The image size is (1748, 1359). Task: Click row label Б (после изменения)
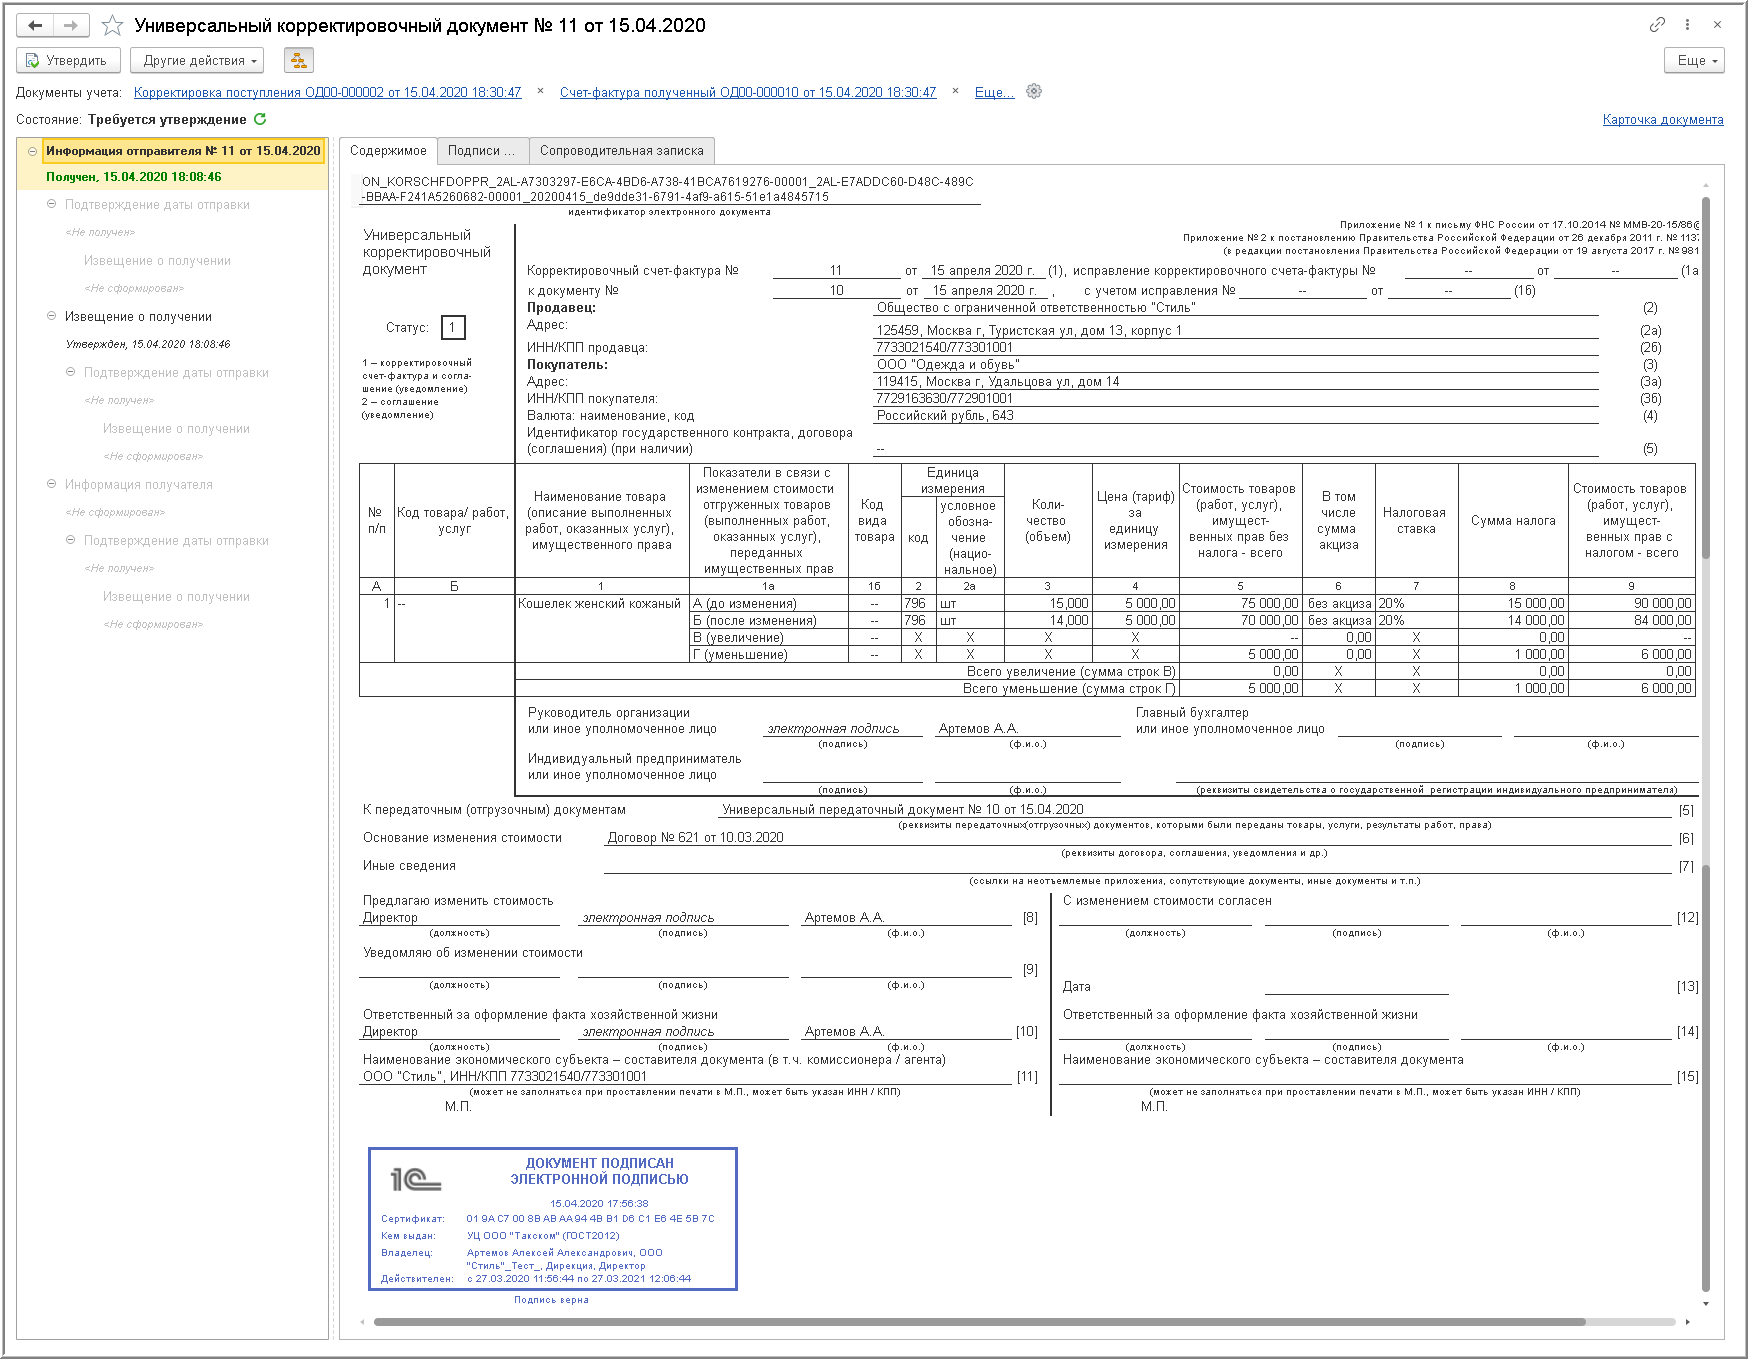pos(755,621)
